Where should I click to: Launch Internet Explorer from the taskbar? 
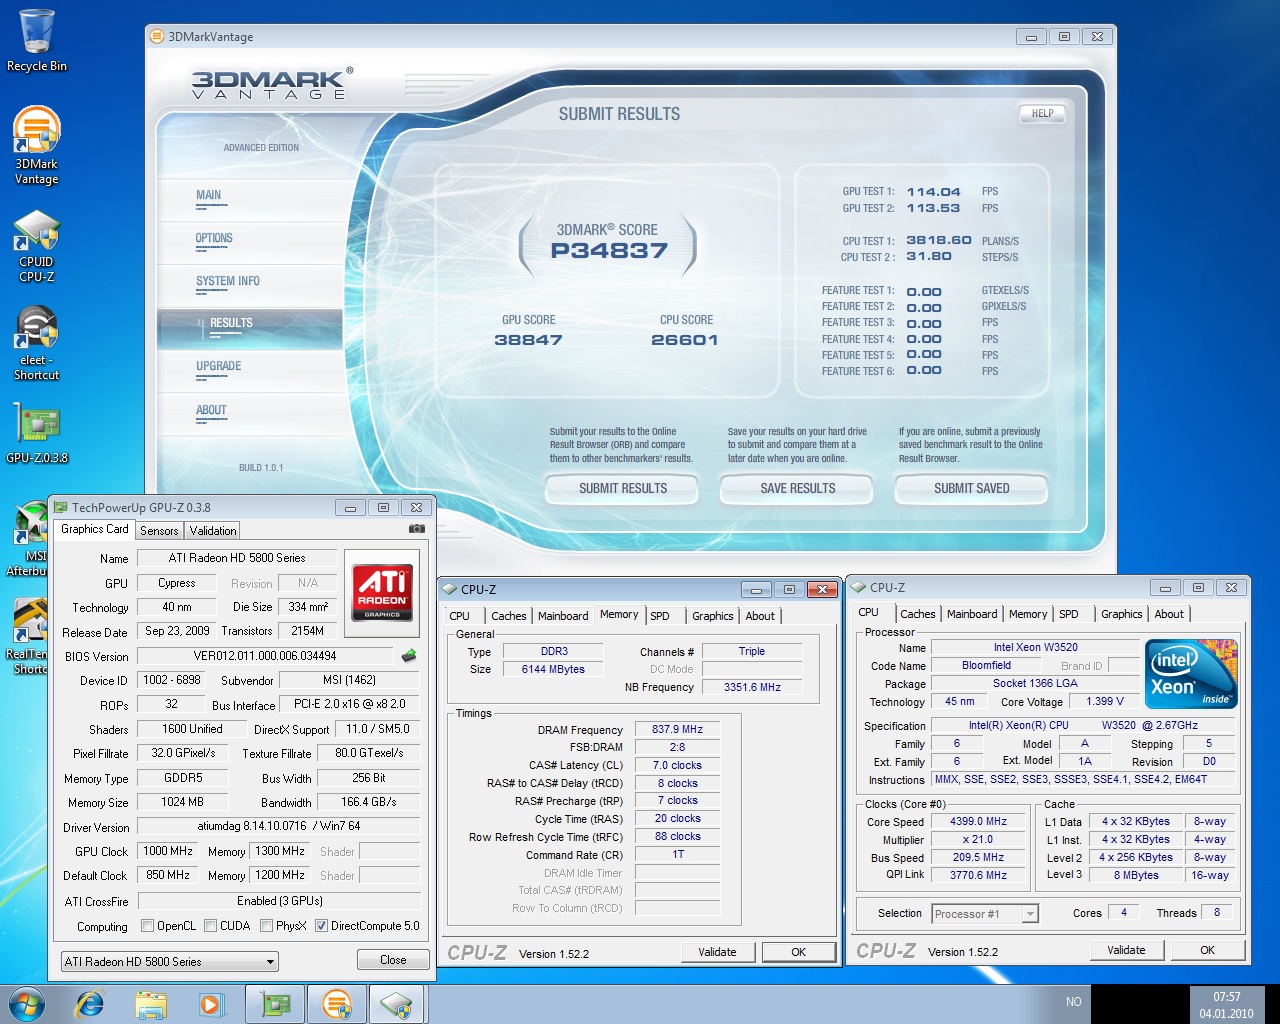click(90, 1004)
